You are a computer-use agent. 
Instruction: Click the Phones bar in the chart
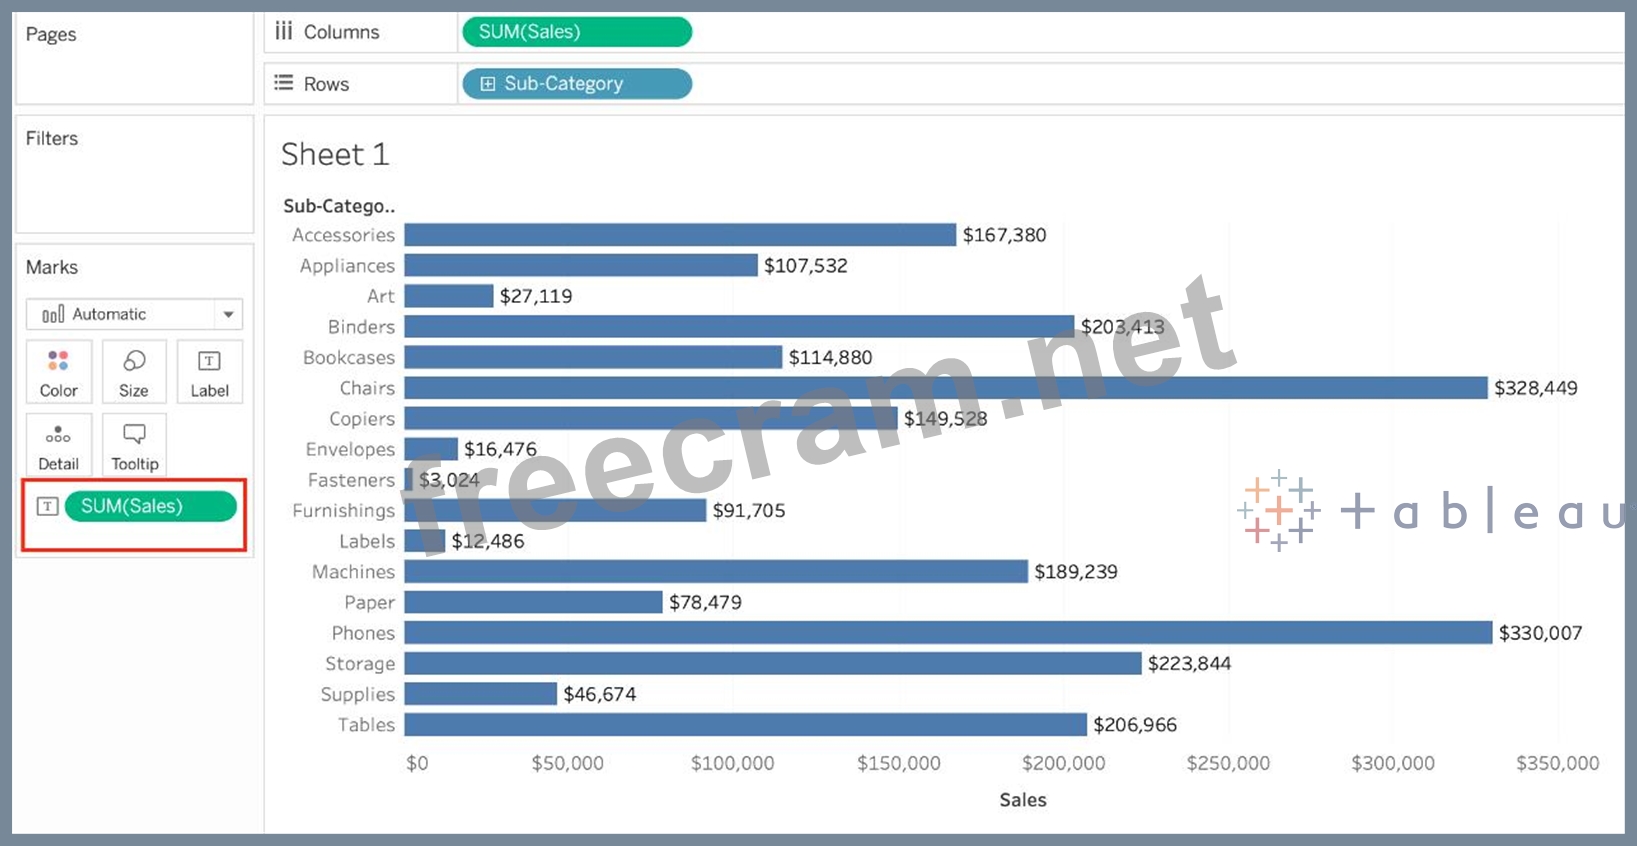[947, 633]
